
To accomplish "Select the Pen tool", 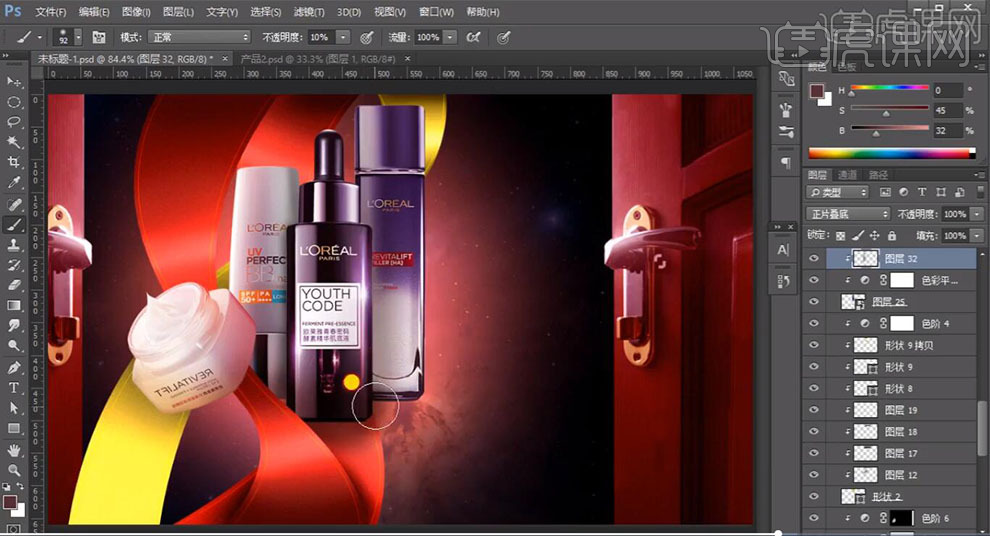I will pyautogui.click(x=13, y=367).
